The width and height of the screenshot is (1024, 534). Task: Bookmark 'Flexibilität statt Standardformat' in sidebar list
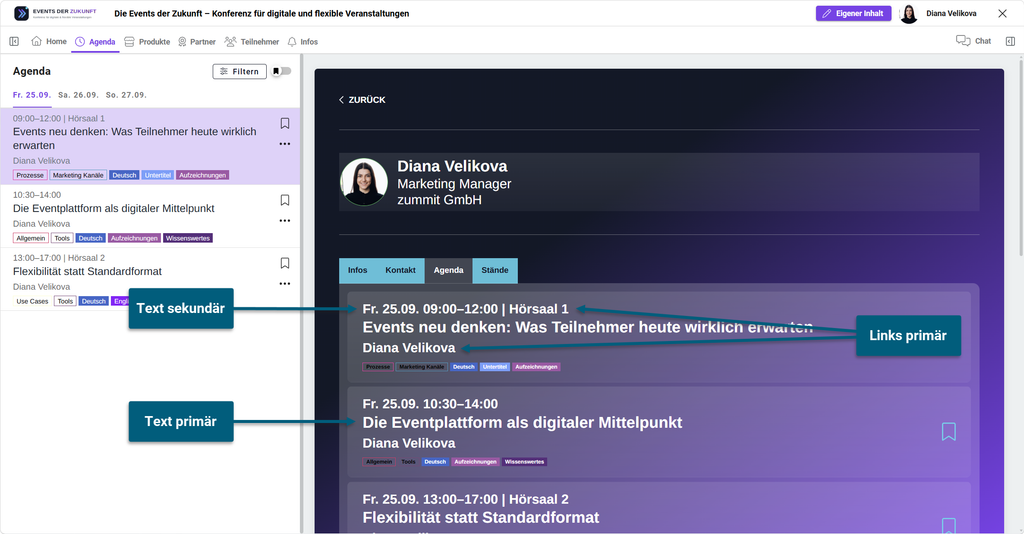tap(285, 263)
